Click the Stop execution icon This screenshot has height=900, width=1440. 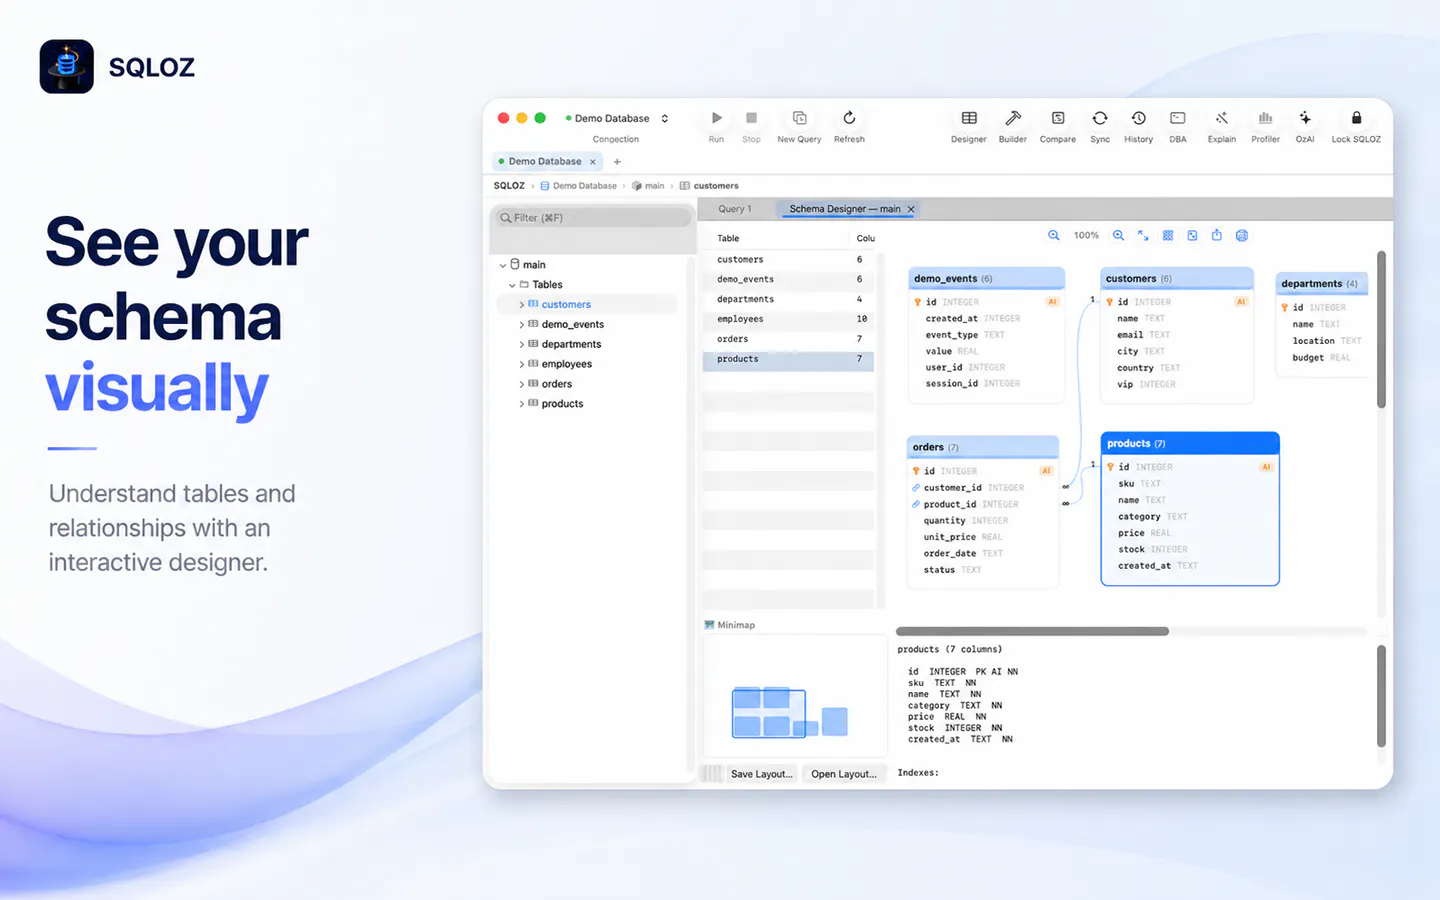pyautogui.click(x=751, y=118)
